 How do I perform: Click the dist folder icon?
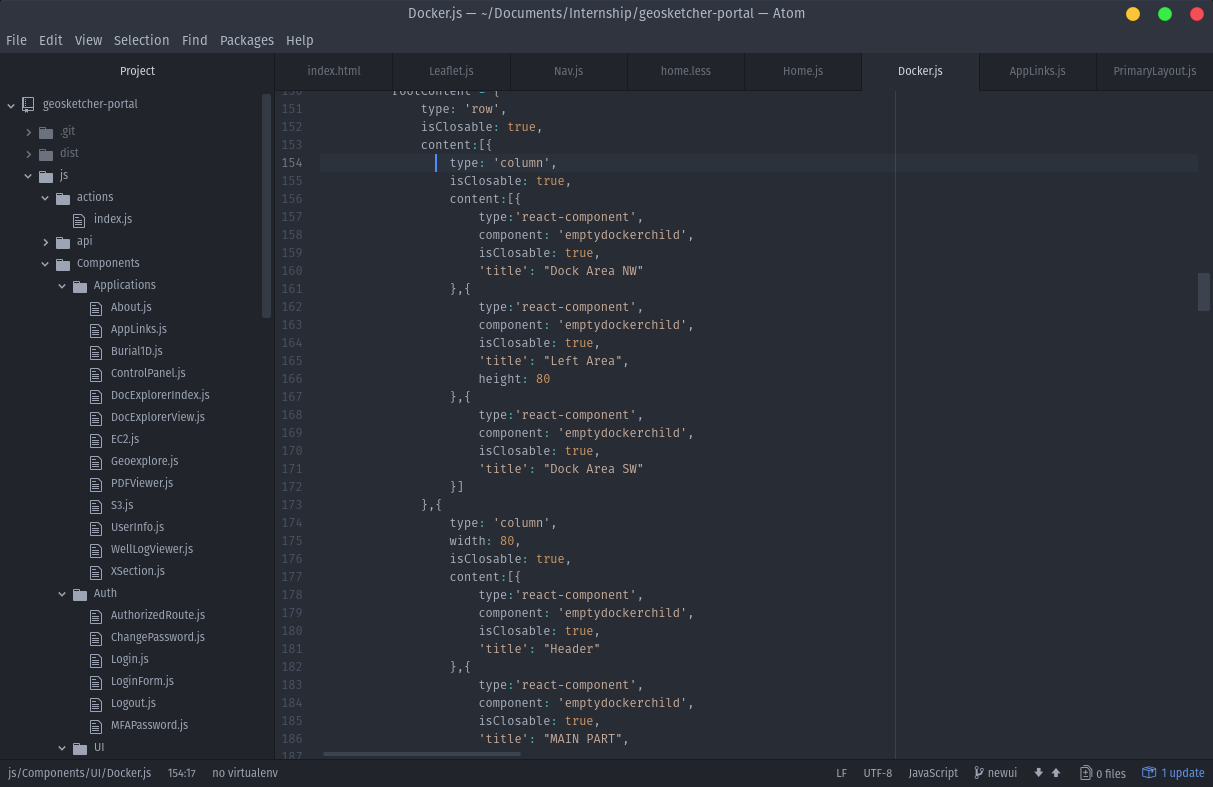point(46,153)
